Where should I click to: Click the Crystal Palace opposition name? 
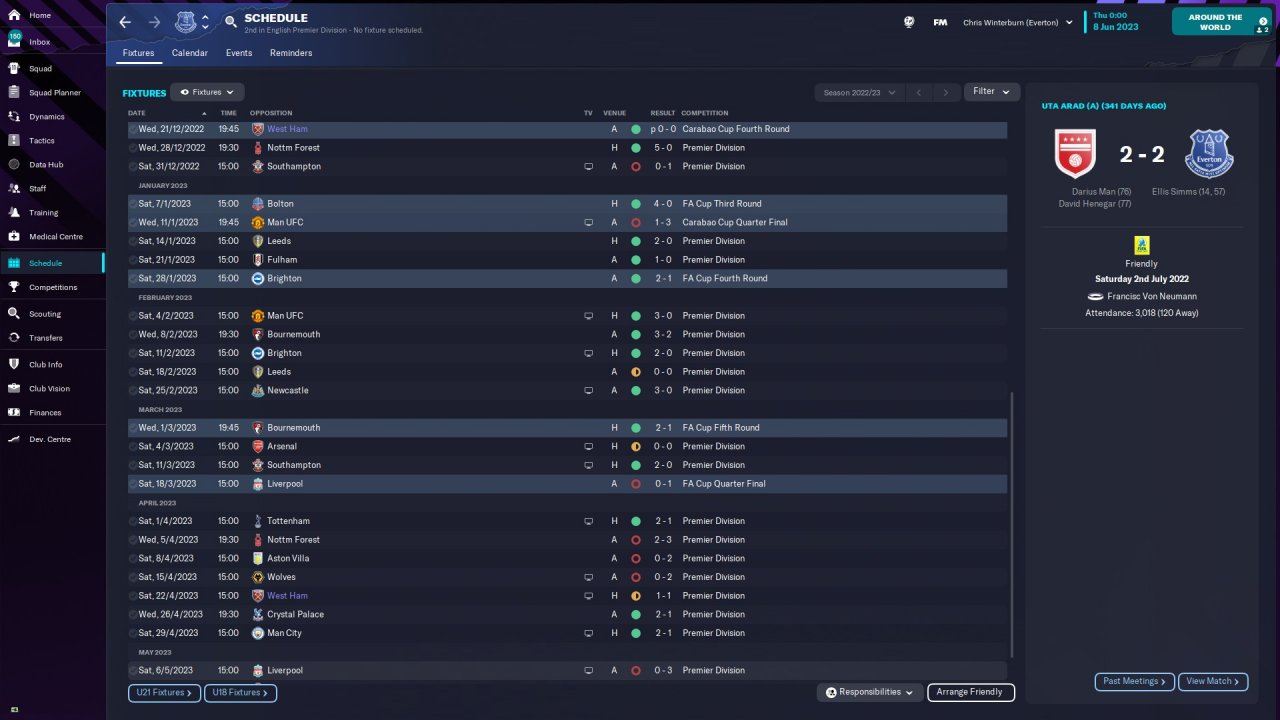coord(296,614)
